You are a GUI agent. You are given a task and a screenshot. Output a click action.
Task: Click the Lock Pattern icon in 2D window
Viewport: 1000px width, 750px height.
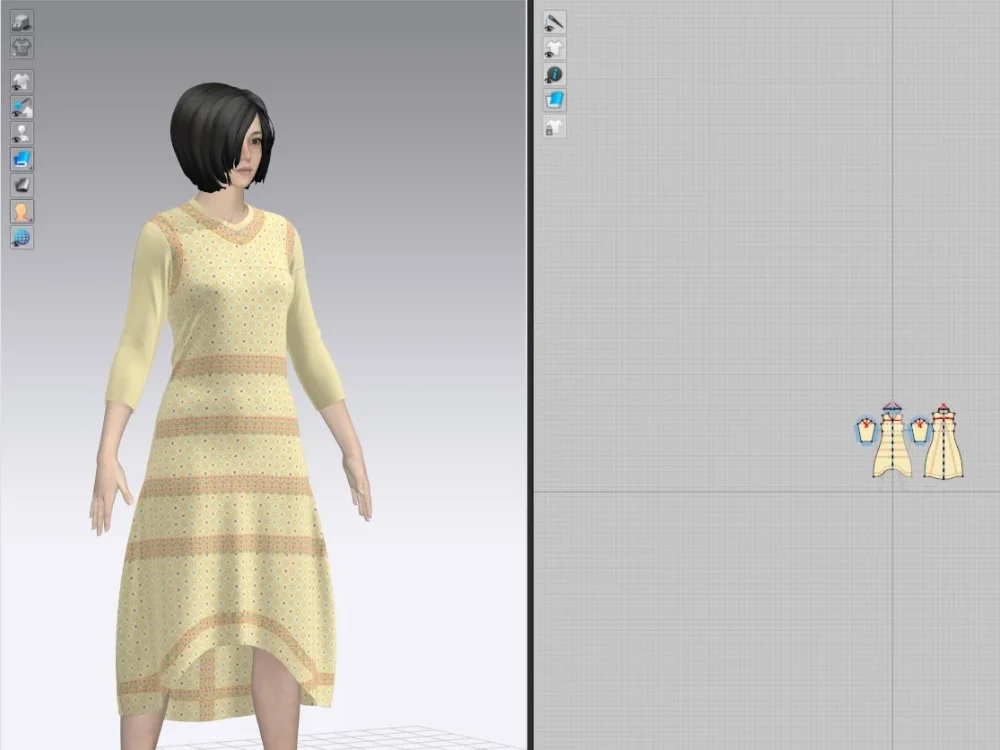[555, 127]
